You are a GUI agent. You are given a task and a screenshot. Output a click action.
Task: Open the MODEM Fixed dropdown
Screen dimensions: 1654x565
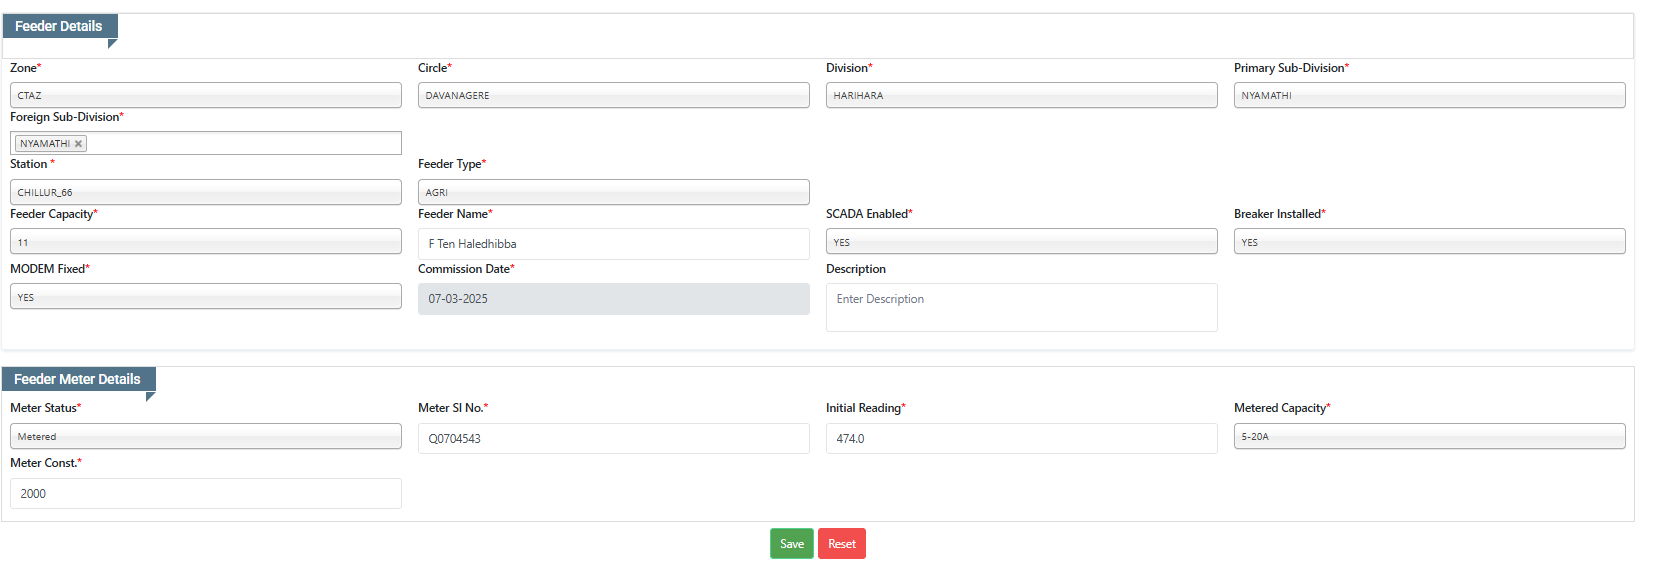[x=206, y=296]
